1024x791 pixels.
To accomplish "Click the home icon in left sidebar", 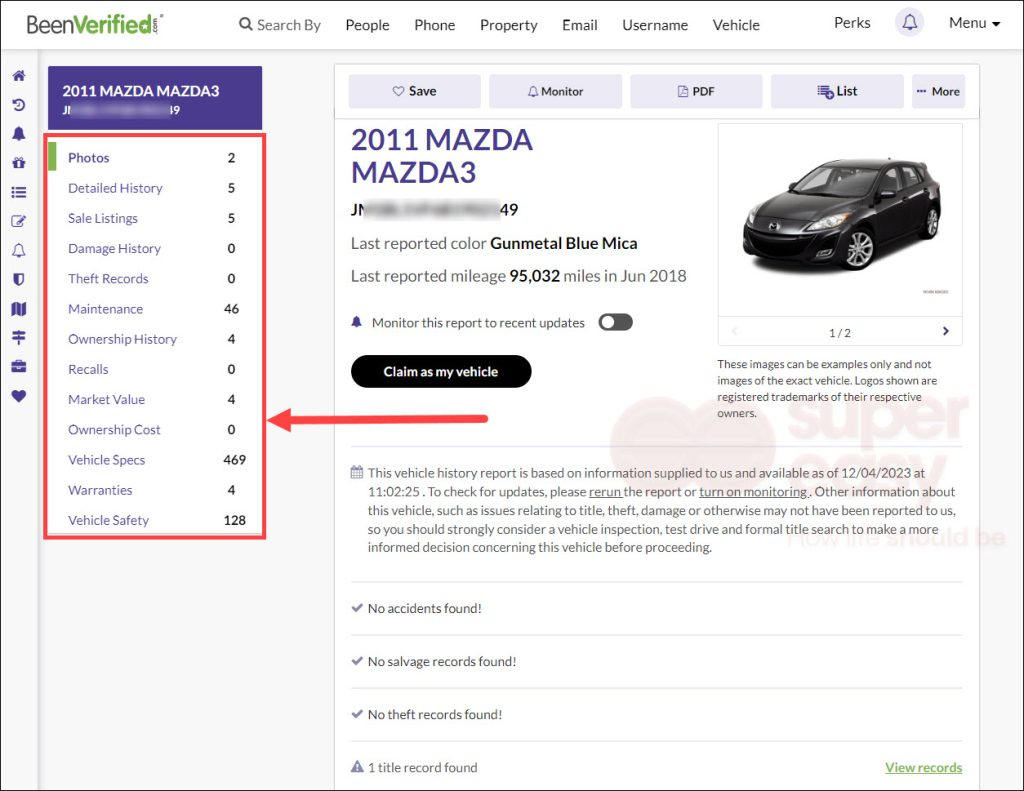I will point(19,76).
